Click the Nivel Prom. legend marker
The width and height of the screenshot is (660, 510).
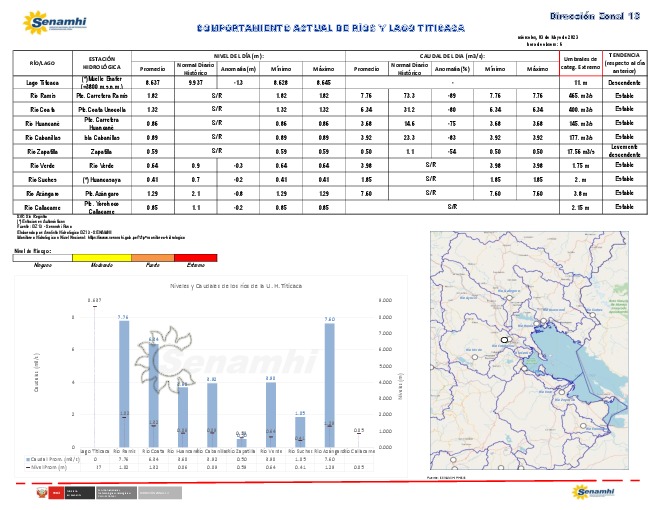click(x=32, y=466)
